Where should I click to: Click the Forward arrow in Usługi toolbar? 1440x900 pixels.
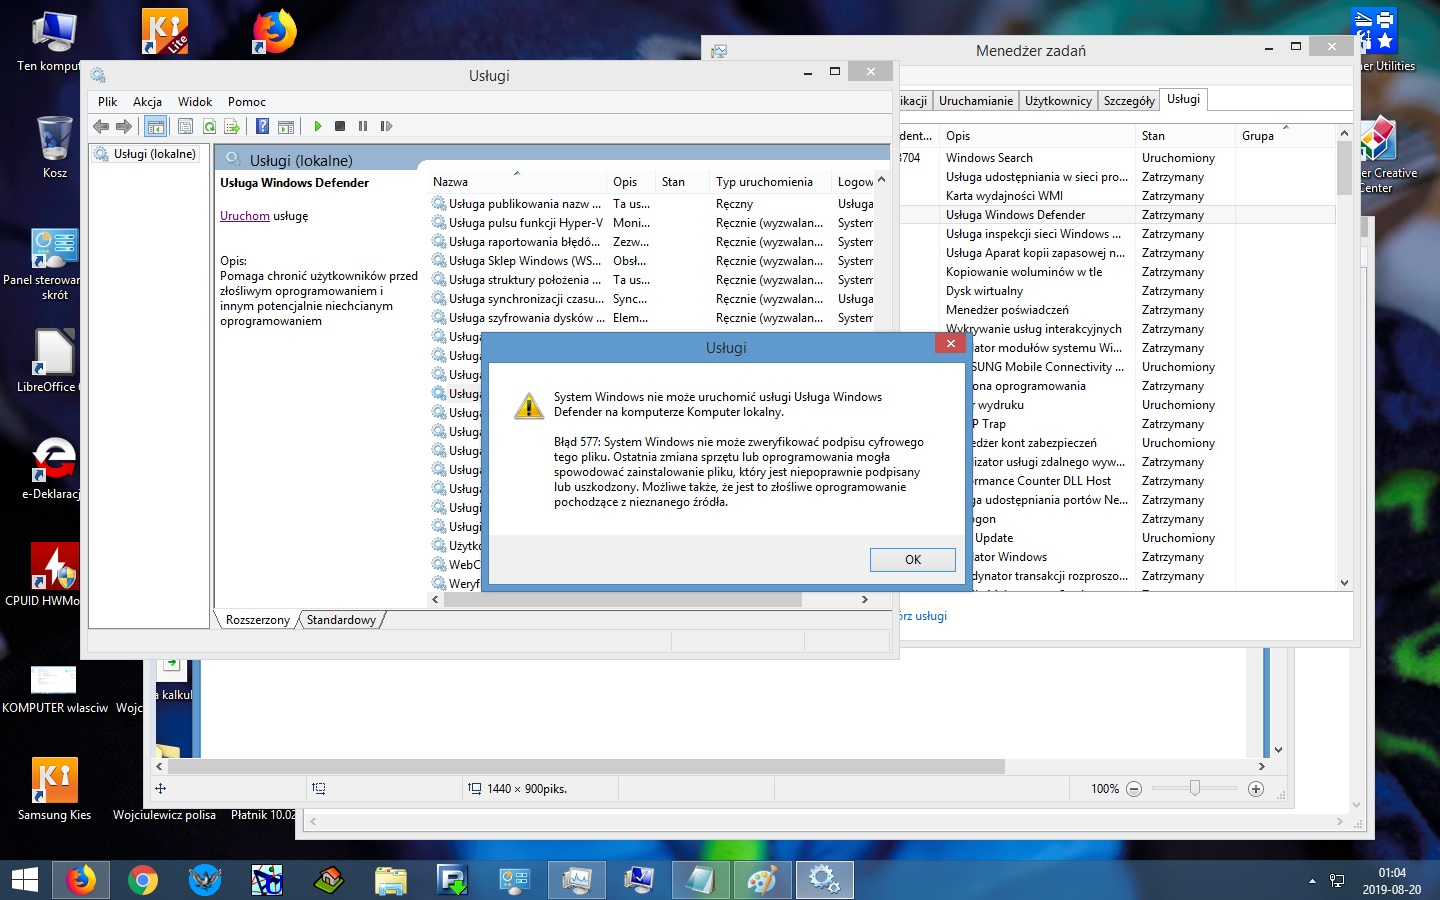124,126
